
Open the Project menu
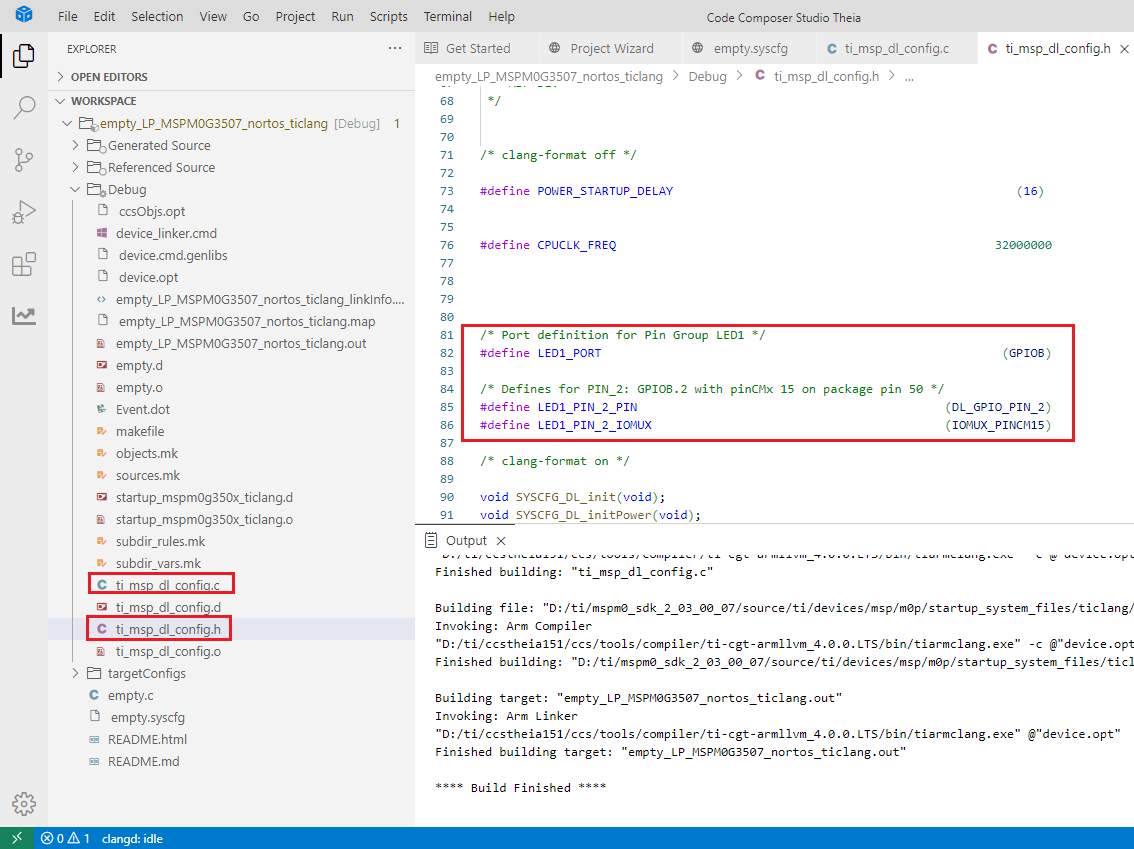(x=295, y=17)
